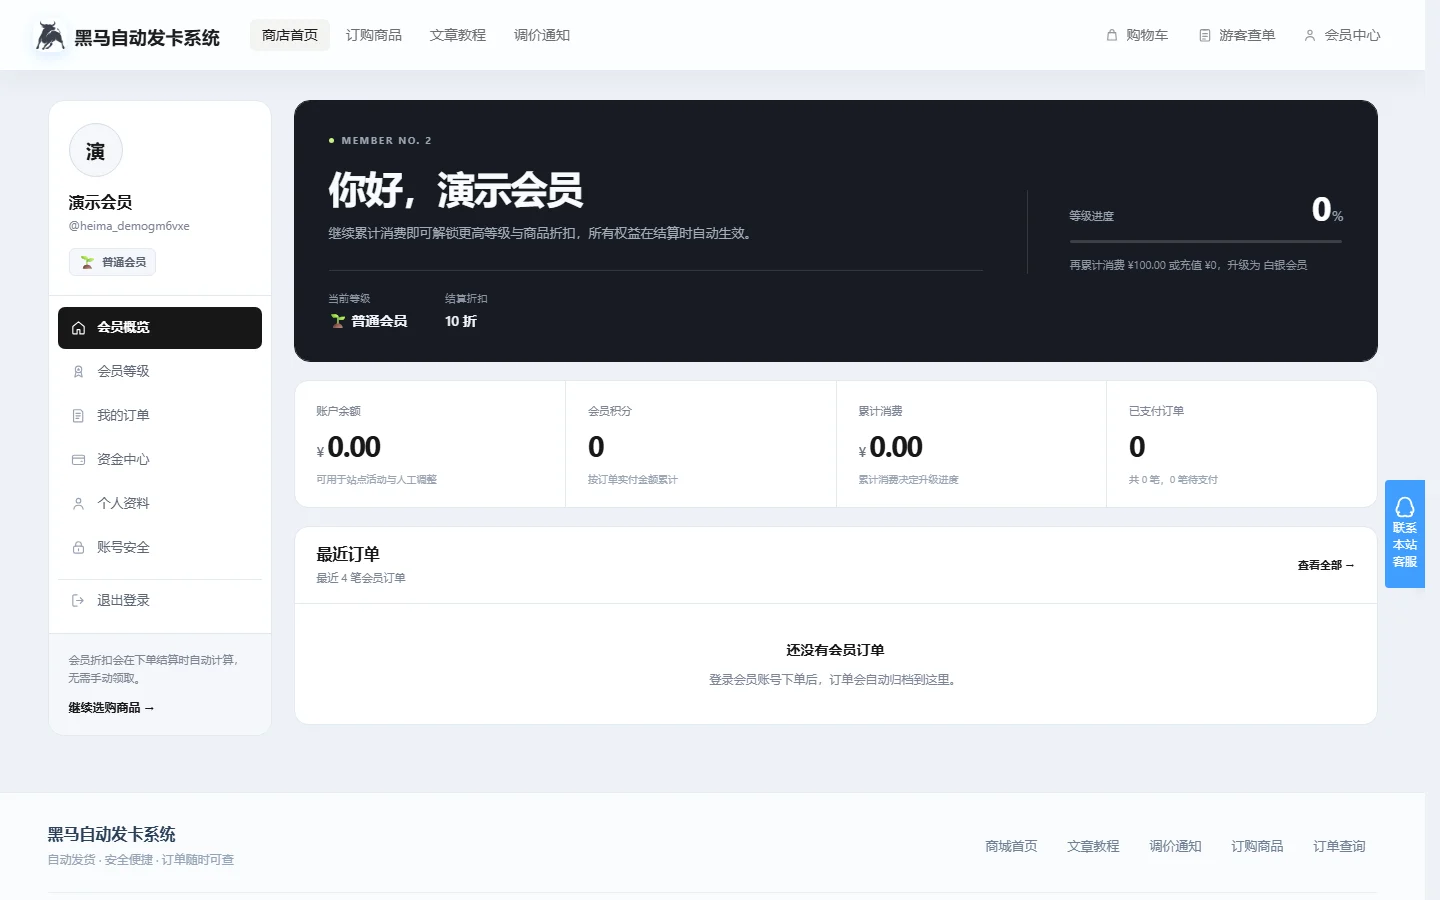Click the footer 黑马自动发卡系统 title
1440x900 pixels.
click(112, 834)
